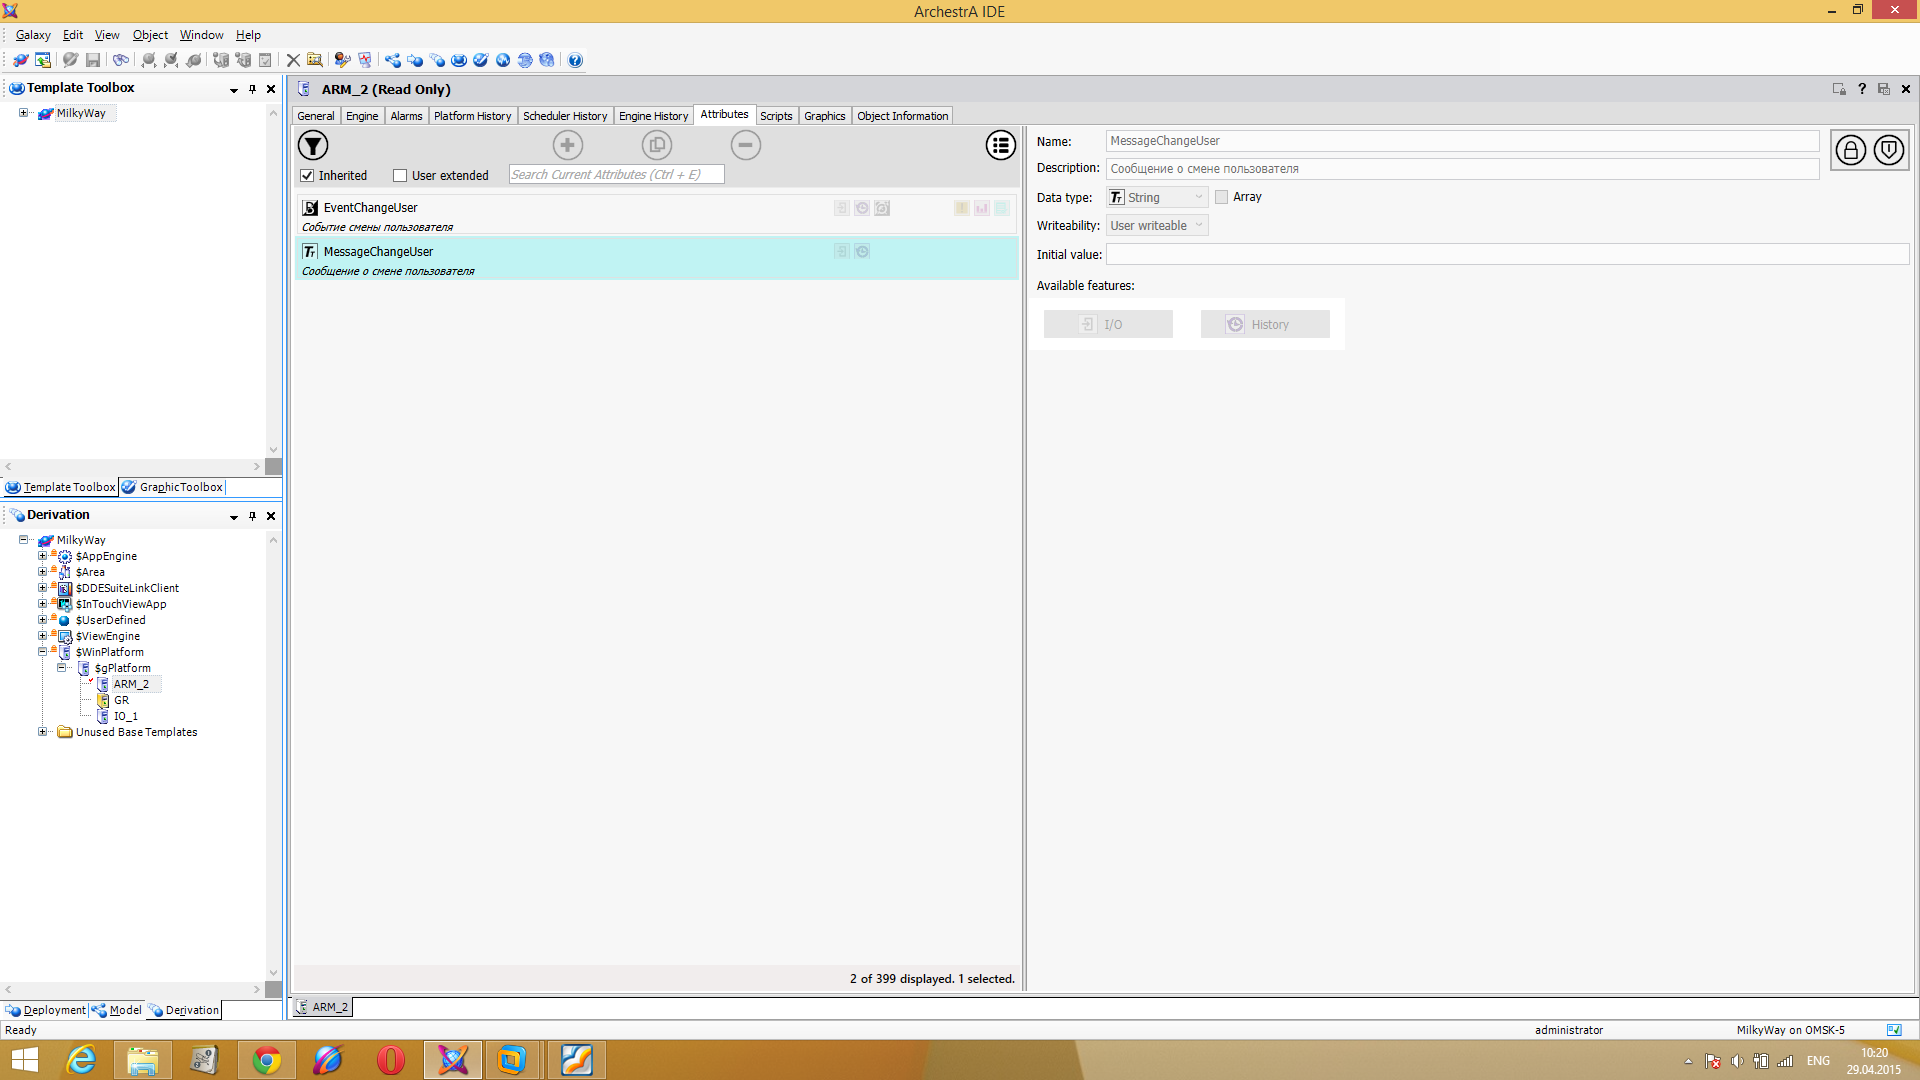The width and height of the screenshot is (1920, 1080).
Task: Open the Galaxy menu
Action: [x=32, y=35]
